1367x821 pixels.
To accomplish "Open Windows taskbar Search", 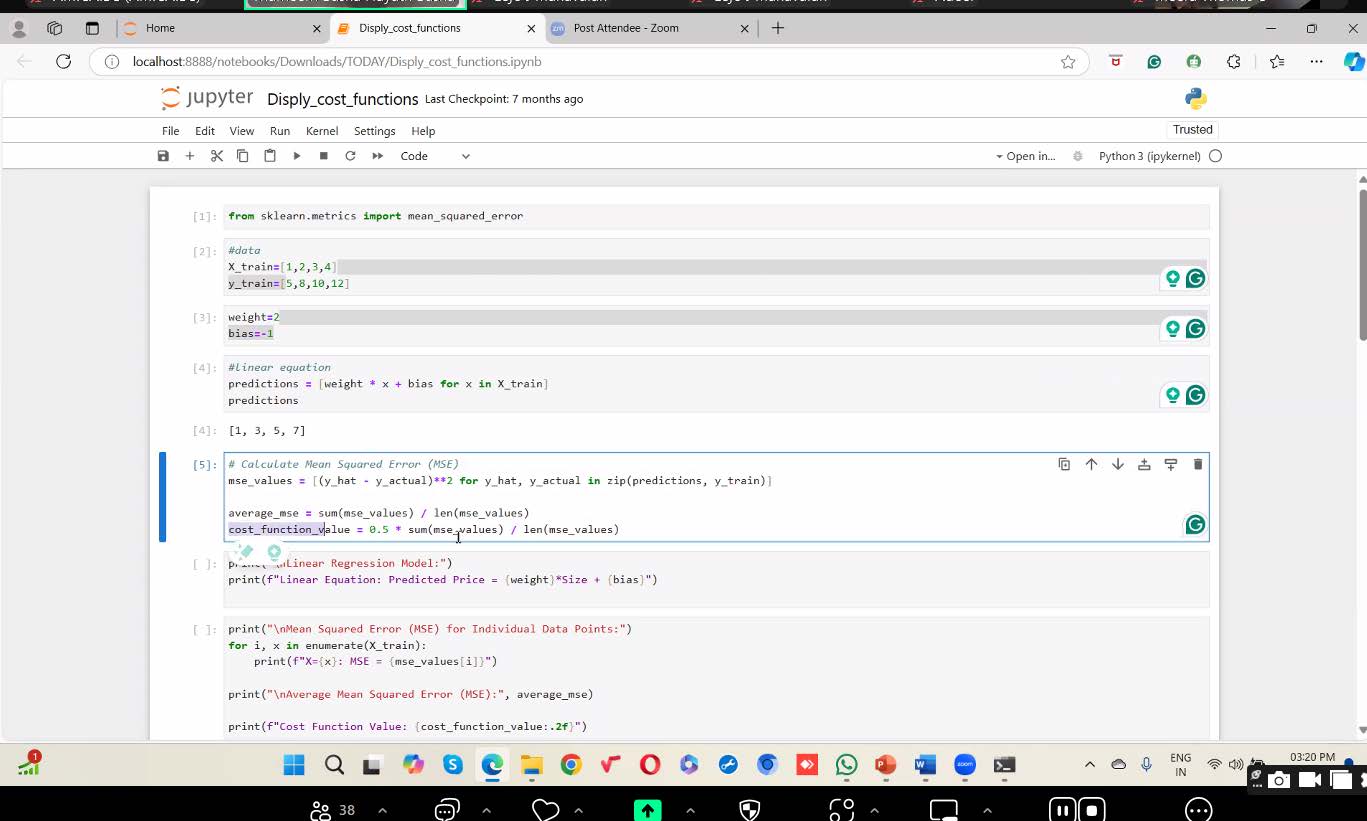I will click(334, 765).
